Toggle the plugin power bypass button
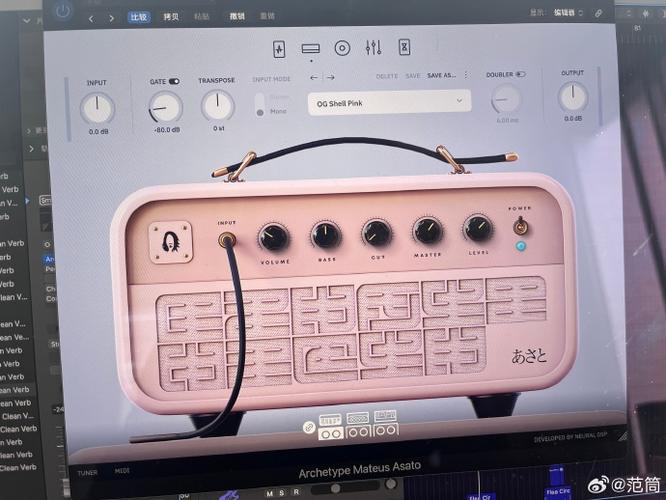666x500 pixels. [62, 11]
